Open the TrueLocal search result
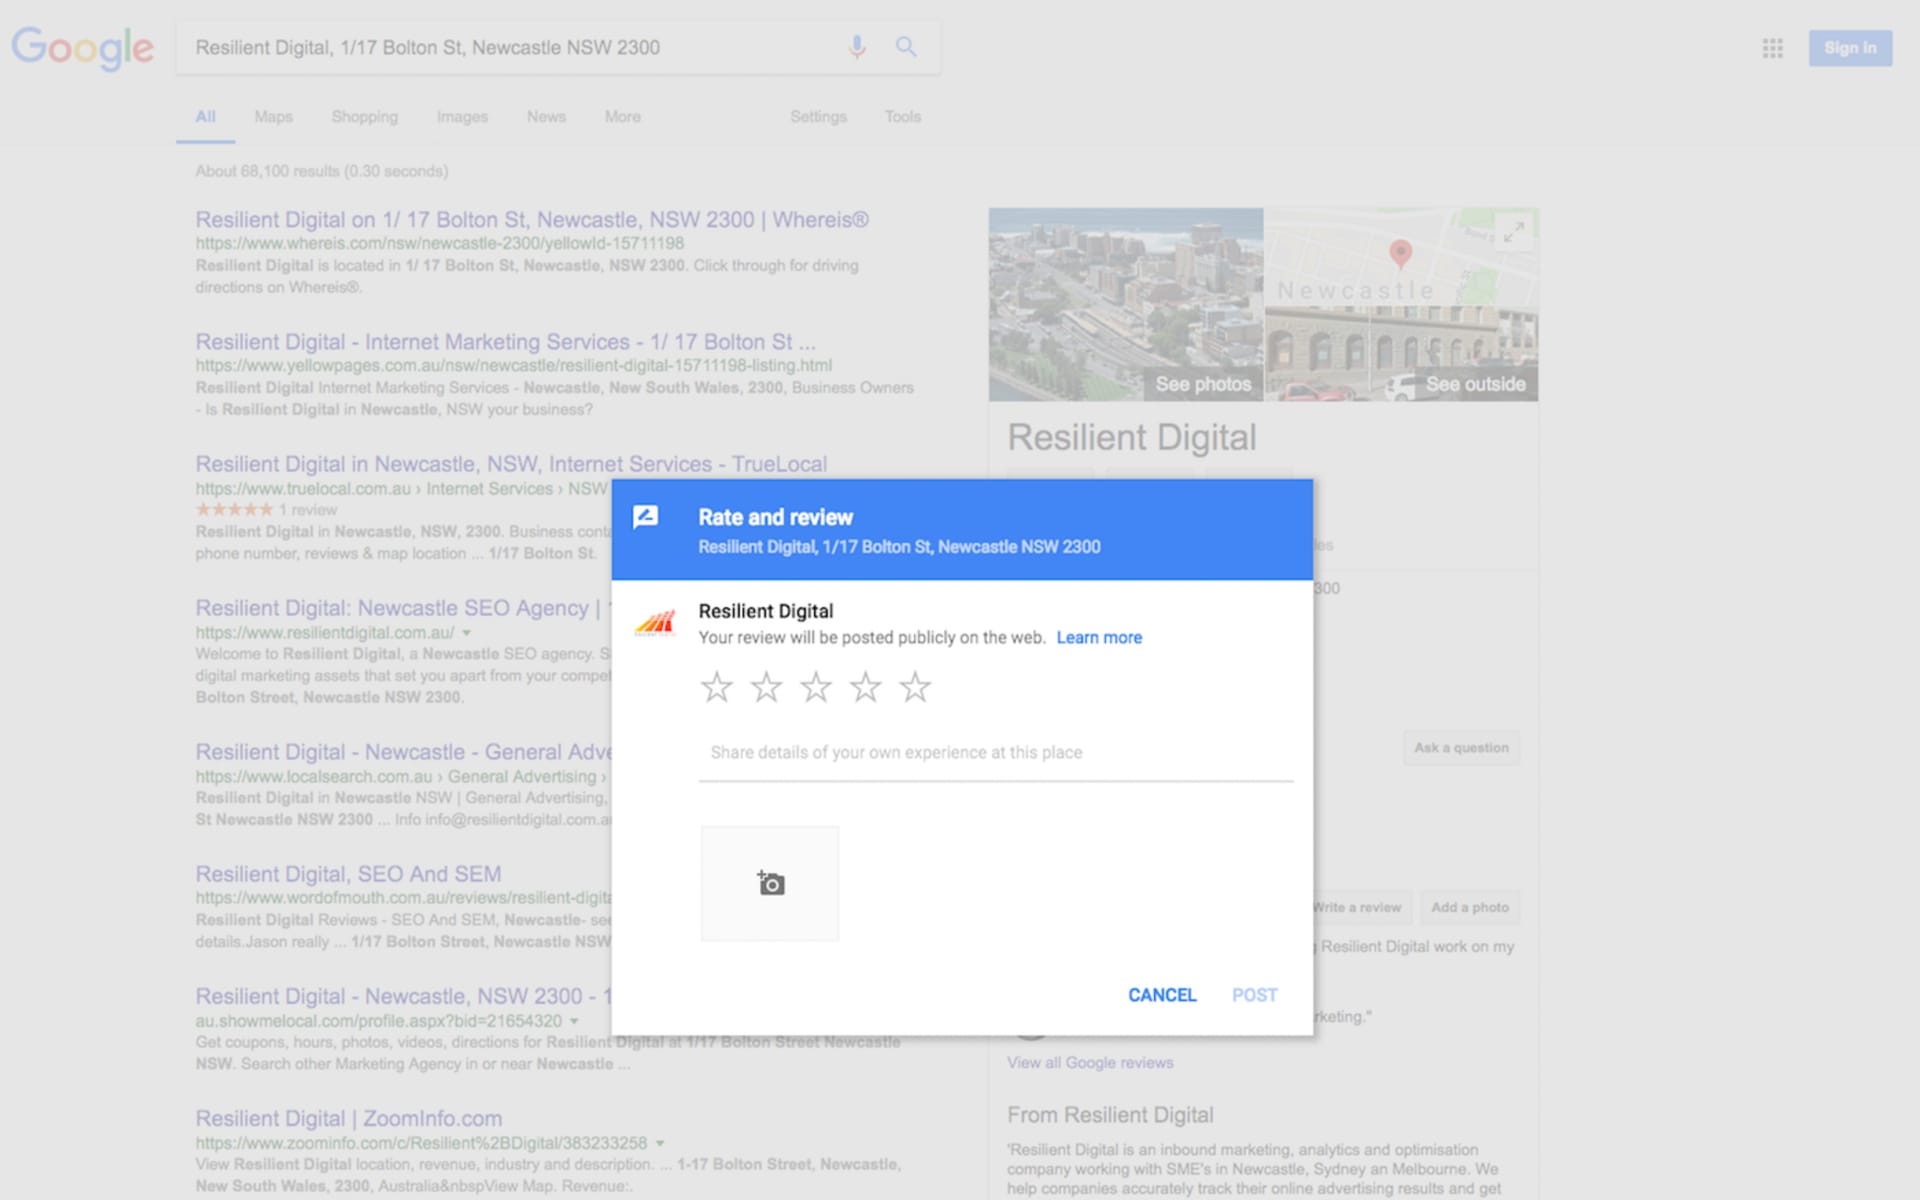 click(x=511, y=464)
